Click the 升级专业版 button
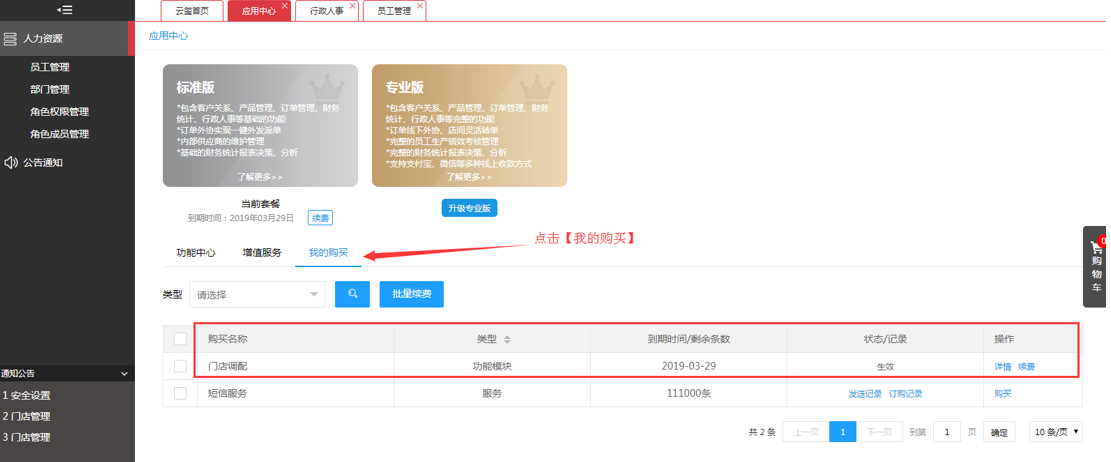The image size is (1111, 462). coord(469,208)
